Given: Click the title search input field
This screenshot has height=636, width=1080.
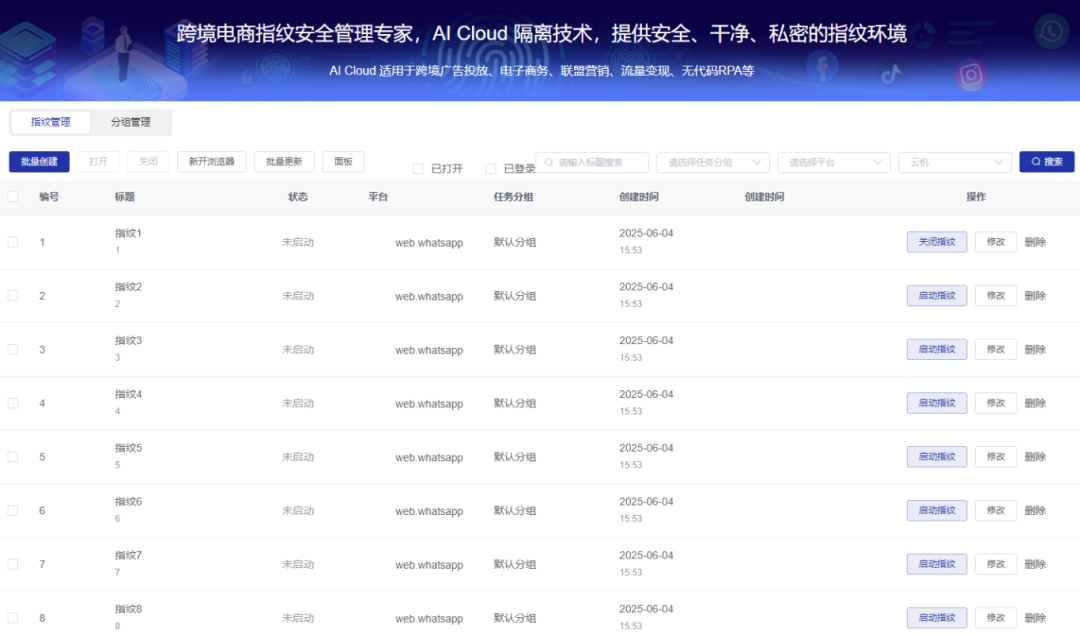Looking at the screenshot, I should [592, 163].
